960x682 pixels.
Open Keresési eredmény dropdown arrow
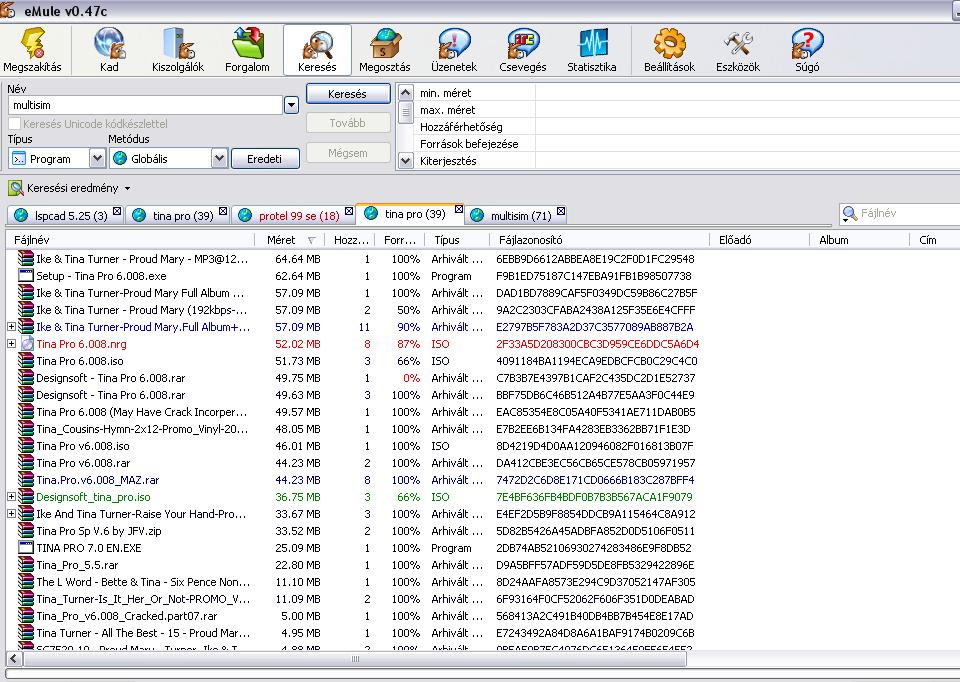point(127,189)
